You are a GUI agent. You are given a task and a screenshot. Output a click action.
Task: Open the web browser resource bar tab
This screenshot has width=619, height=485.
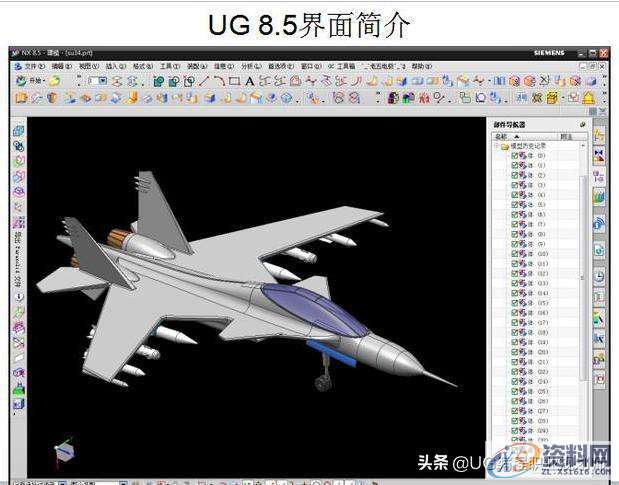(599, 250)
